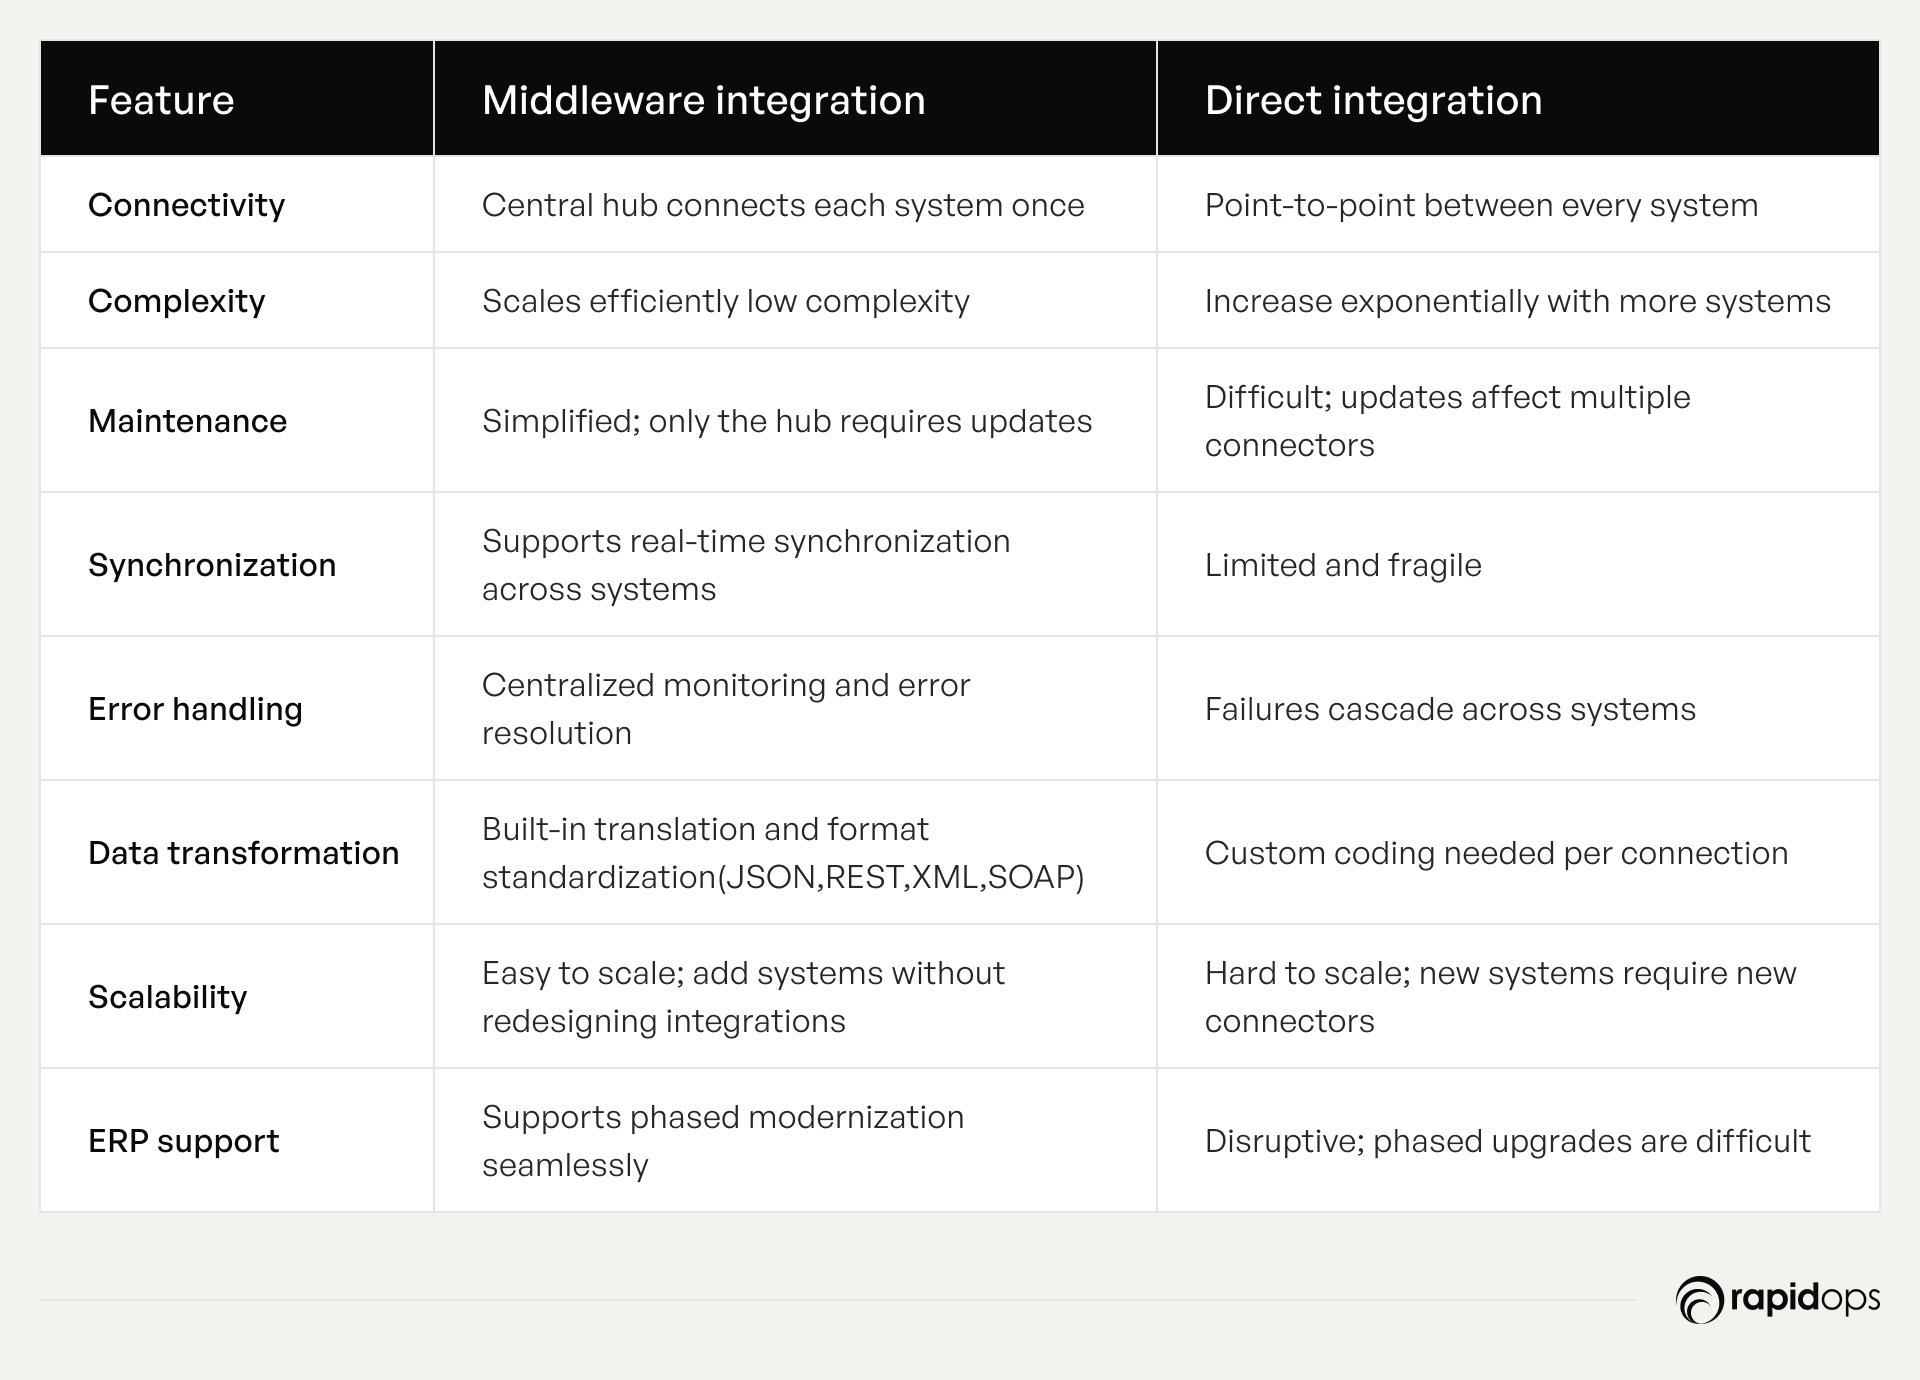Click the rapidops swirl logo icon
Viewport: 1920px width, 1380px height.
point(1699,1300)
